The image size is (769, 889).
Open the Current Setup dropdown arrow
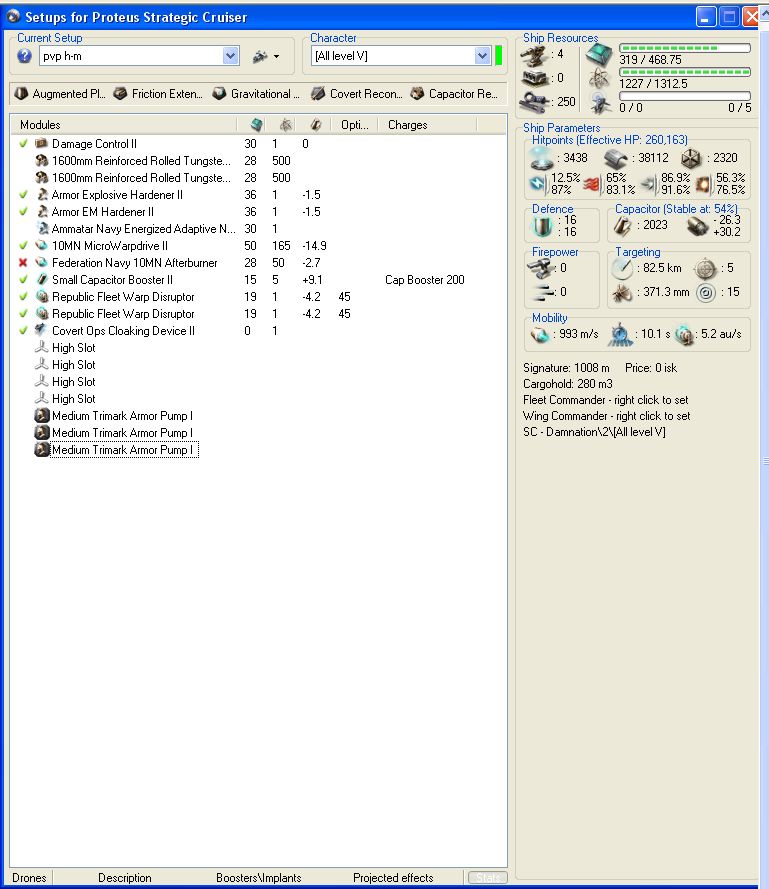230,56
